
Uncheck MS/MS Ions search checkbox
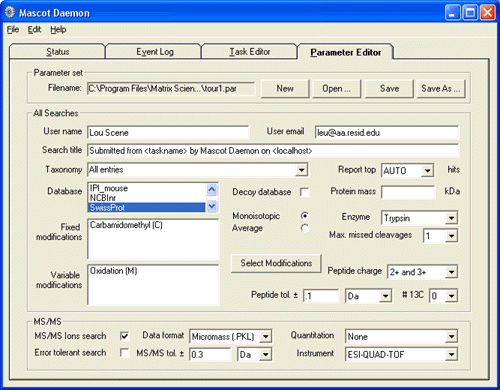[x=124, y=336]
